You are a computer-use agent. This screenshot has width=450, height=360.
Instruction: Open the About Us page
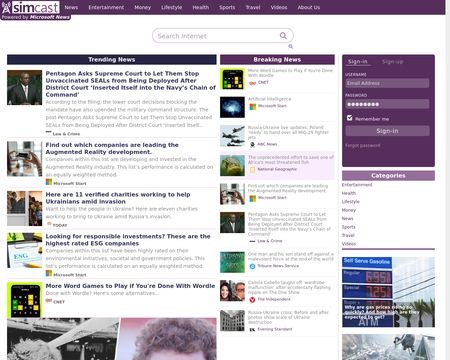tap(309, 7)
